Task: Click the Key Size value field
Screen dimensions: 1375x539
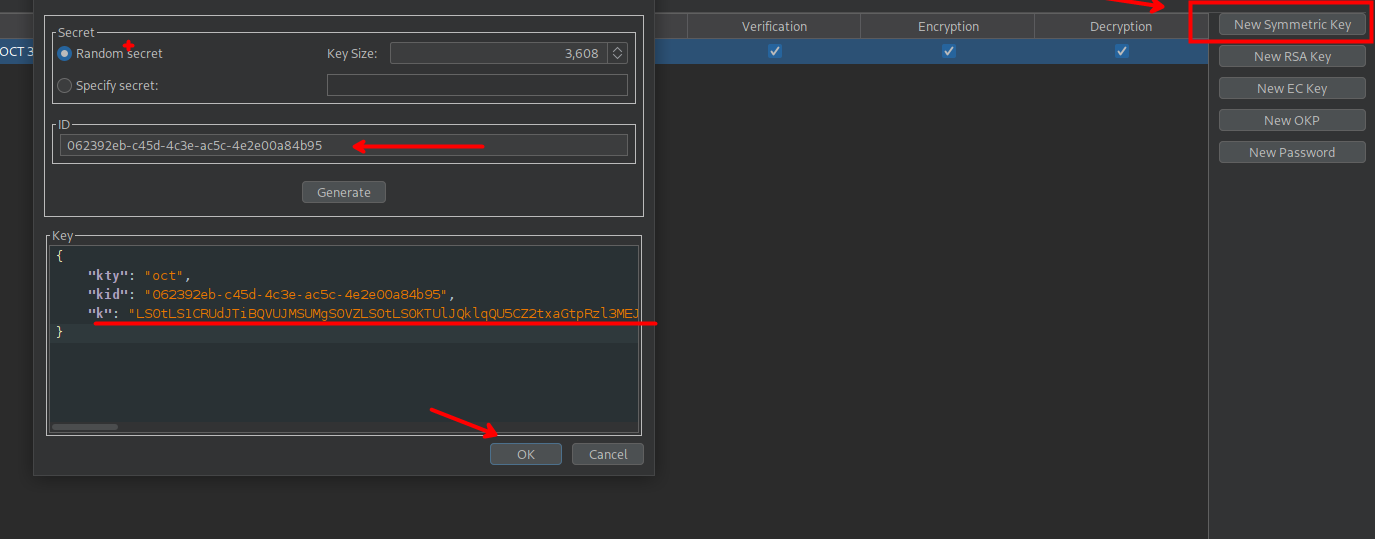Action: (x=497, y=54)
